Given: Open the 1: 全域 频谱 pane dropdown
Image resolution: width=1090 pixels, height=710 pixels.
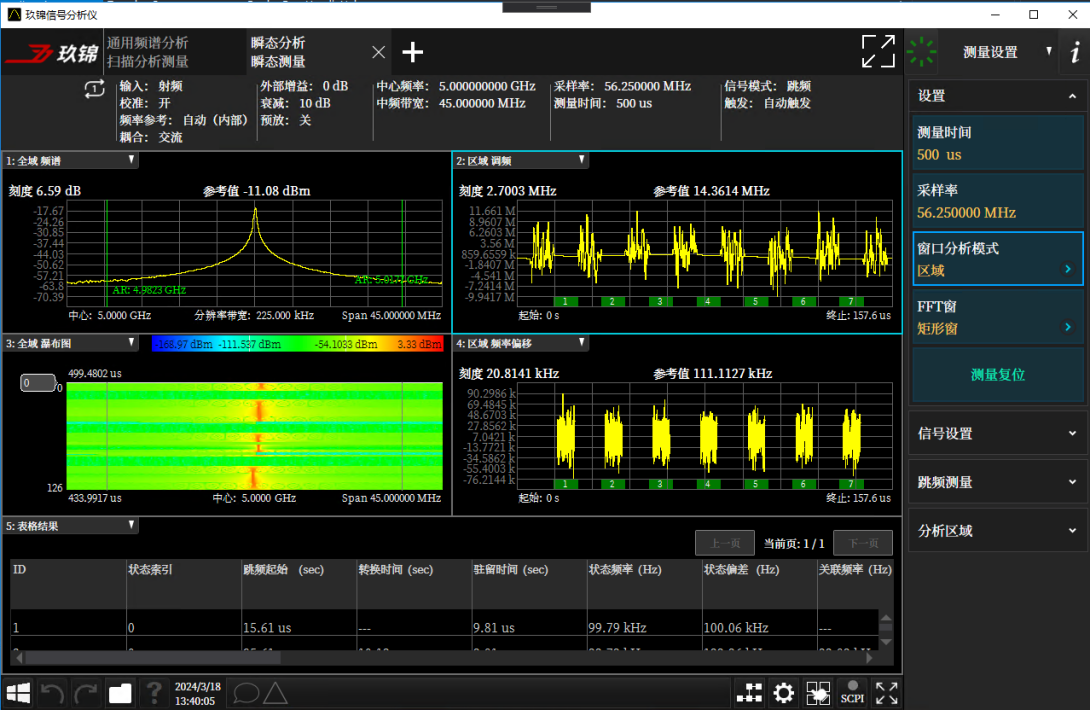Looking at the screenshot, I should click(x=131, y=160).
